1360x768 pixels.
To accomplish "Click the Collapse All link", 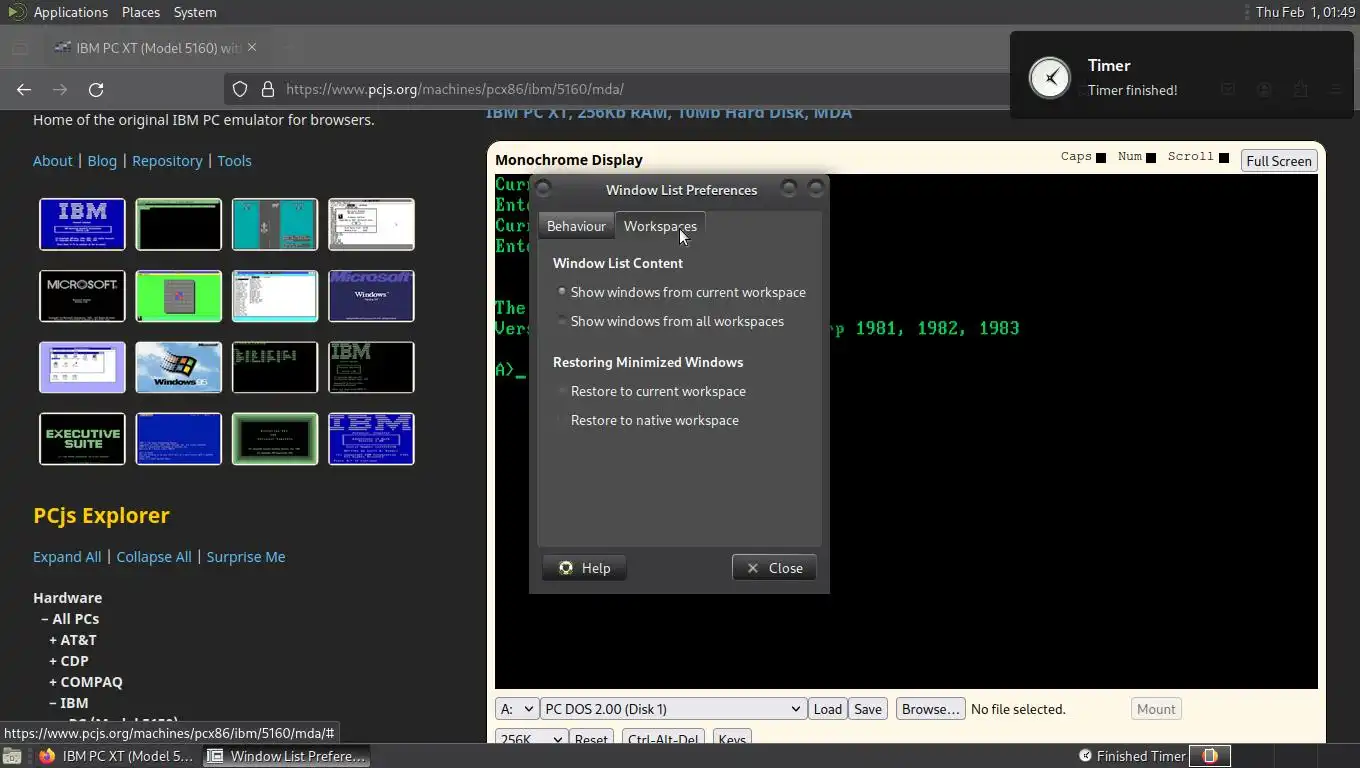I will (x=154, y=557).
